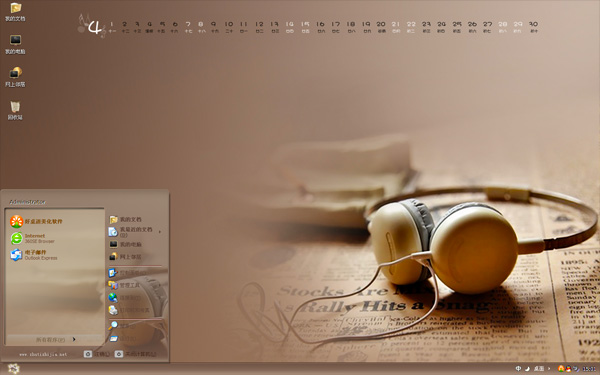Screen dimensions: 600x375
Task: Click the start button on the taskbar
Action: [x=13, y=368]
